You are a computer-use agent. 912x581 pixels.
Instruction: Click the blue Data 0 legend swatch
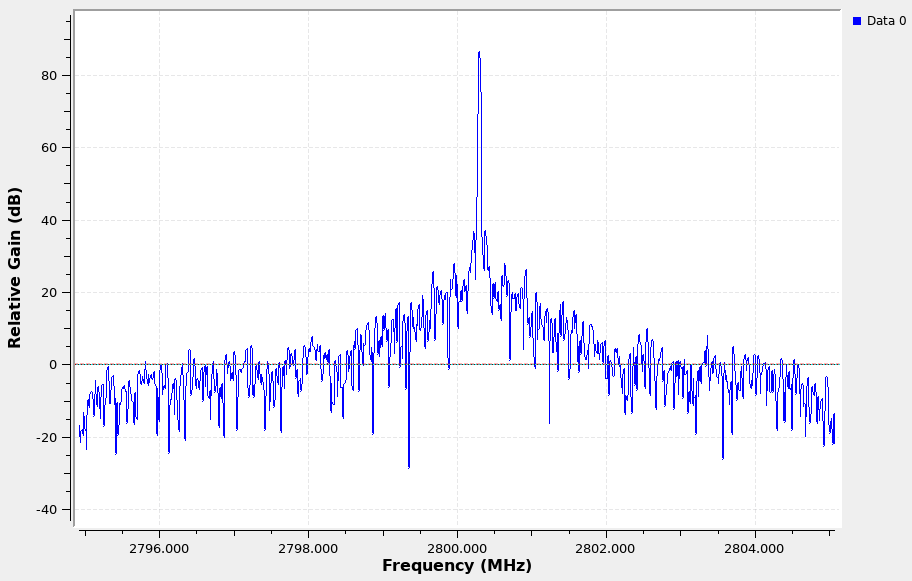click(x=857, y=21)
